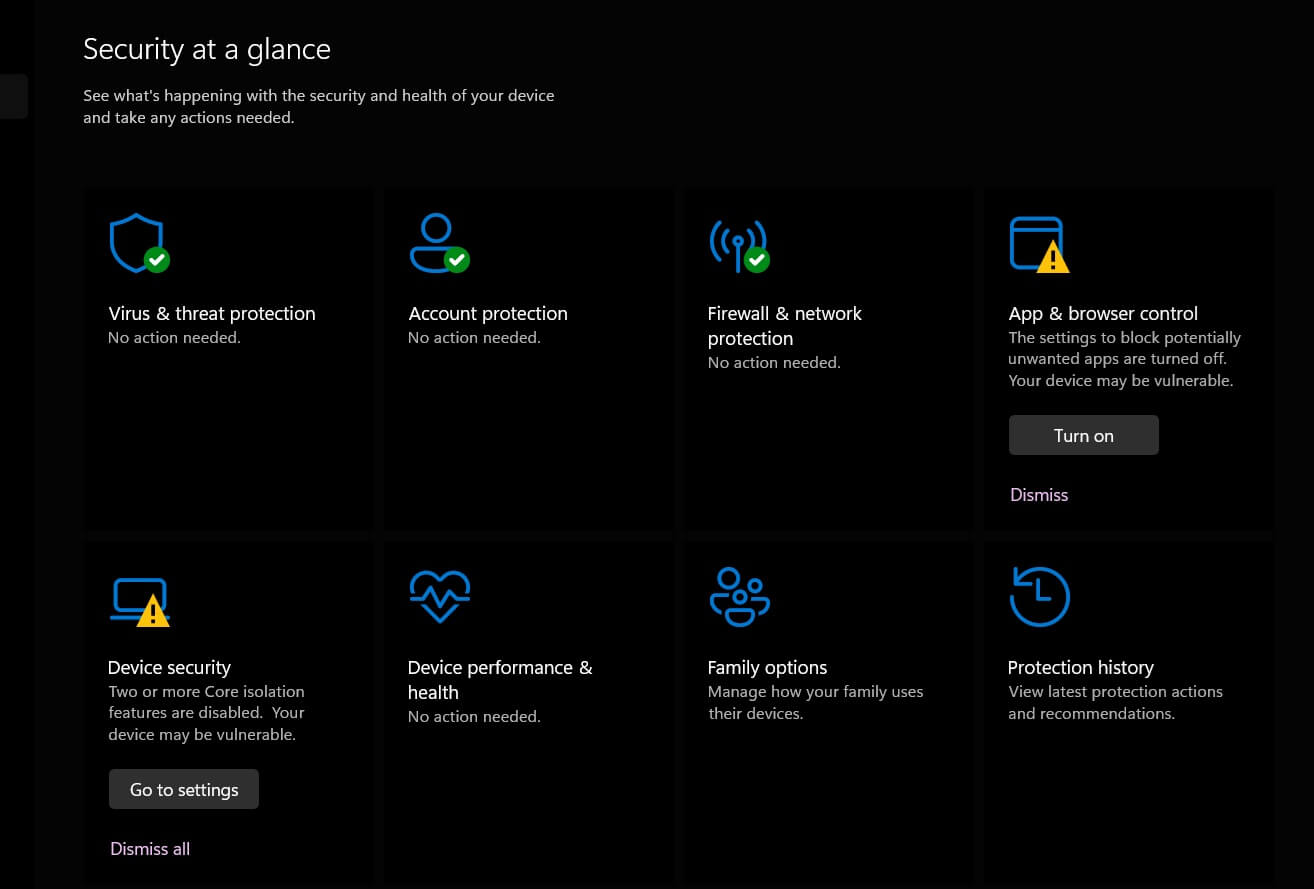Select the highlighted Home item in the sidebar
Image resolution: width=1314 pixels, height=889 pixels.
click(x=13, y=96)
